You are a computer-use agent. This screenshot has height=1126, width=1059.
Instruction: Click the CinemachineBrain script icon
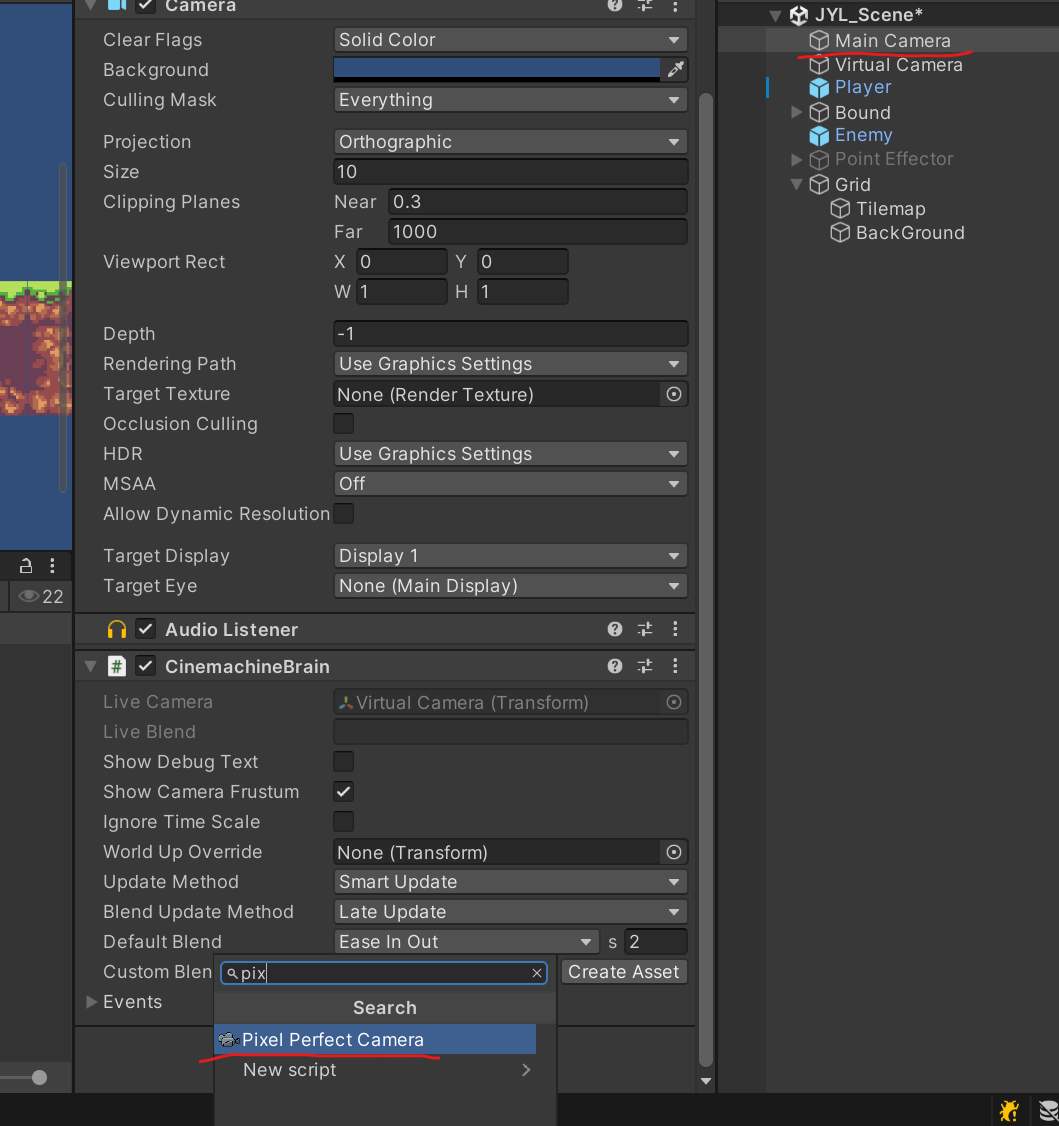point(116,666)
